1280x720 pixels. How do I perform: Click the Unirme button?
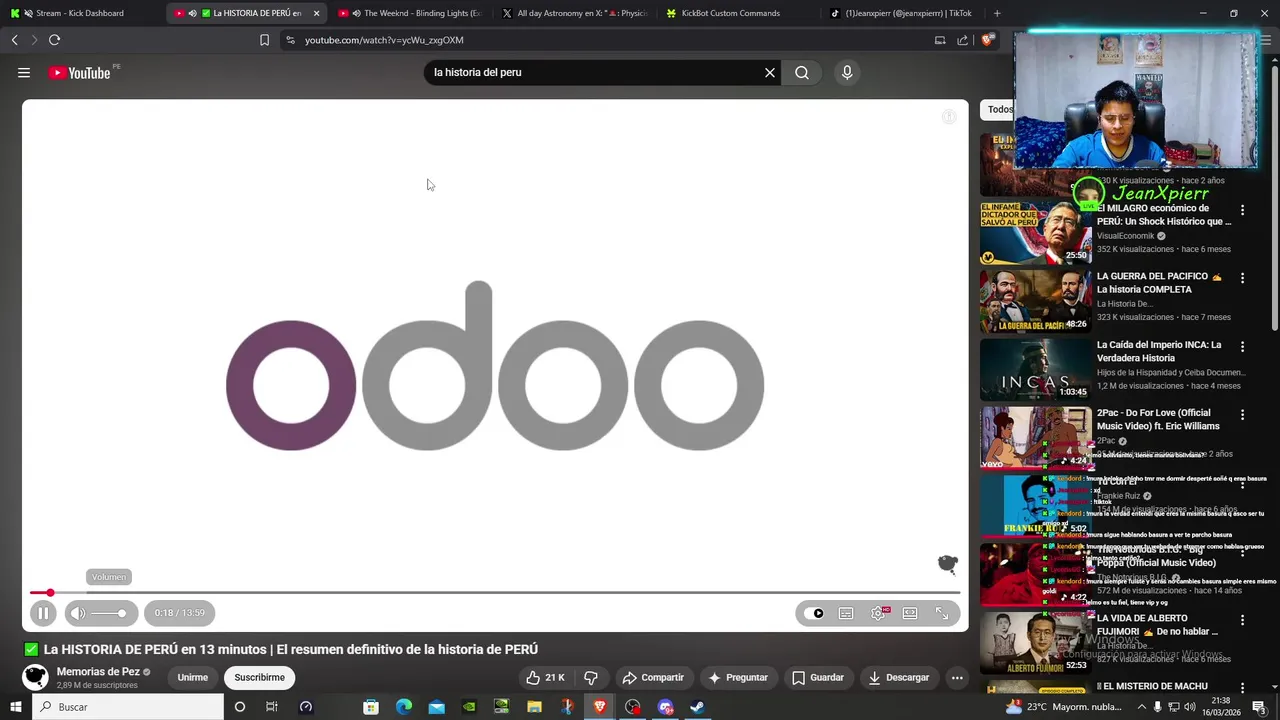(x=193, y=678)
